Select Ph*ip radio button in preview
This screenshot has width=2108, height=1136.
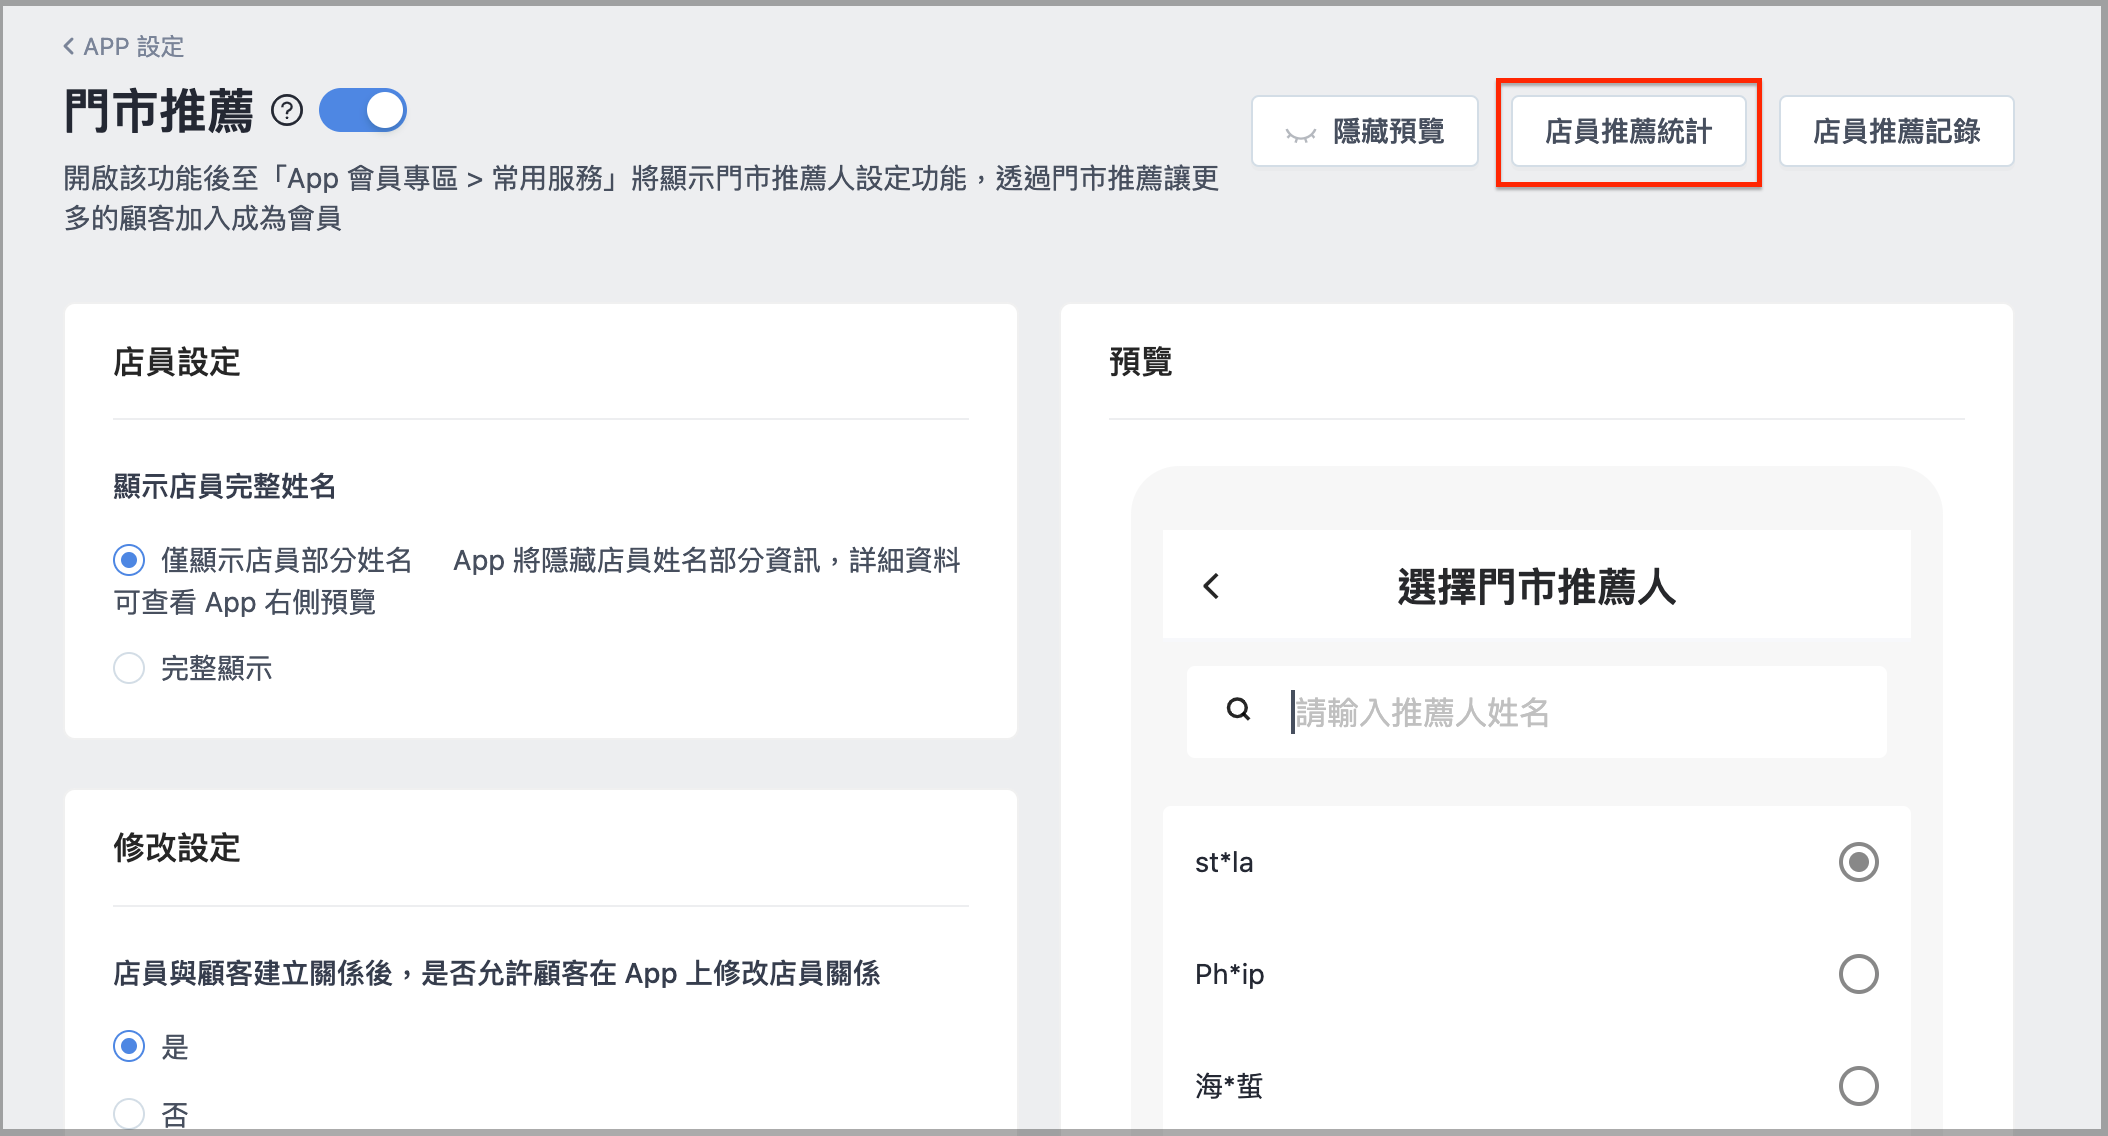tap(1859, 974)
